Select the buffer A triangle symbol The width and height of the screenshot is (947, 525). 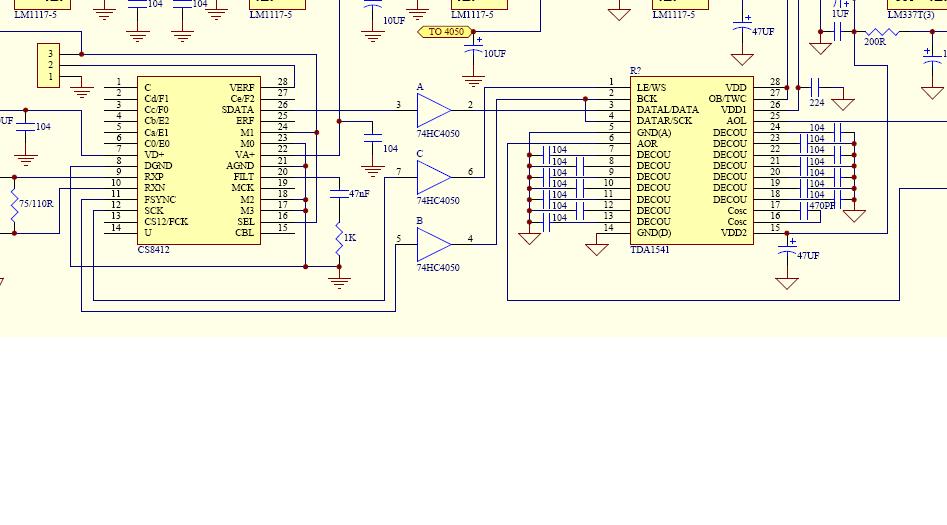434,111
